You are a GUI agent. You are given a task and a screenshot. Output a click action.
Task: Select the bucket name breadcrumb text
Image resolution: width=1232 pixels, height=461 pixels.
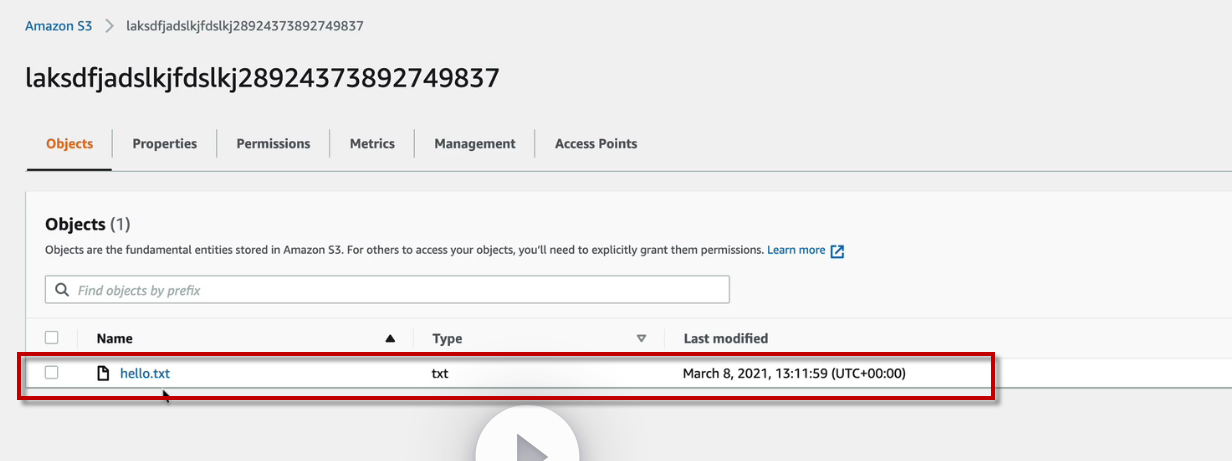(245, 26)
